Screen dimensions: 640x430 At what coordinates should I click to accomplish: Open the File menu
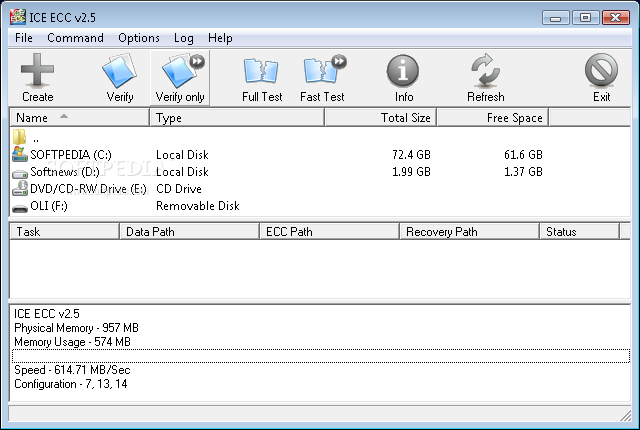coord(24,38)
